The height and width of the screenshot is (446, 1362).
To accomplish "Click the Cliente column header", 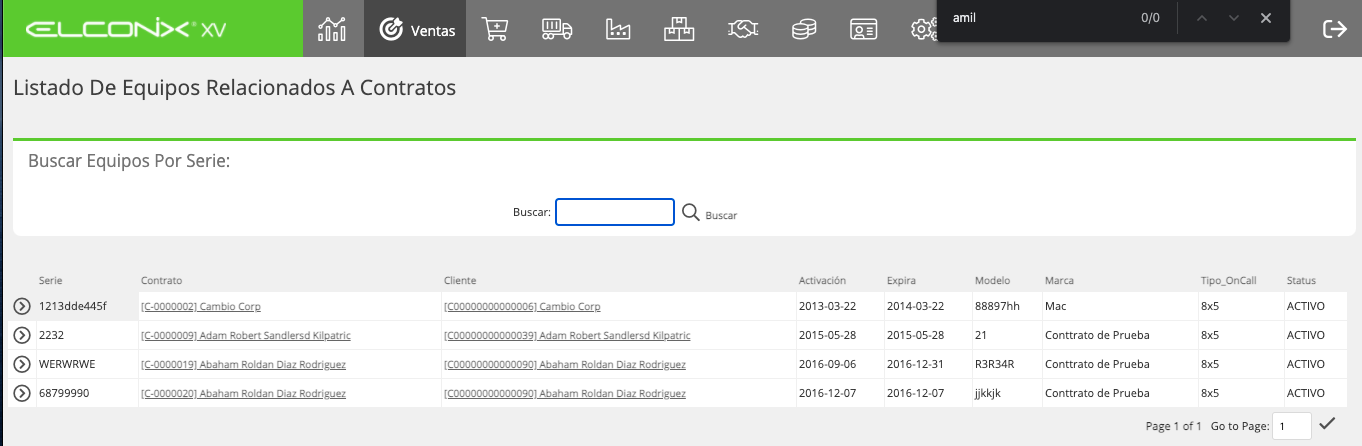I will tap(460, 281).
